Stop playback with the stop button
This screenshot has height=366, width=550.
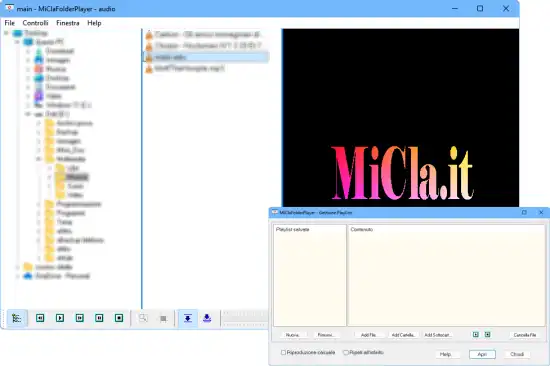119,318
